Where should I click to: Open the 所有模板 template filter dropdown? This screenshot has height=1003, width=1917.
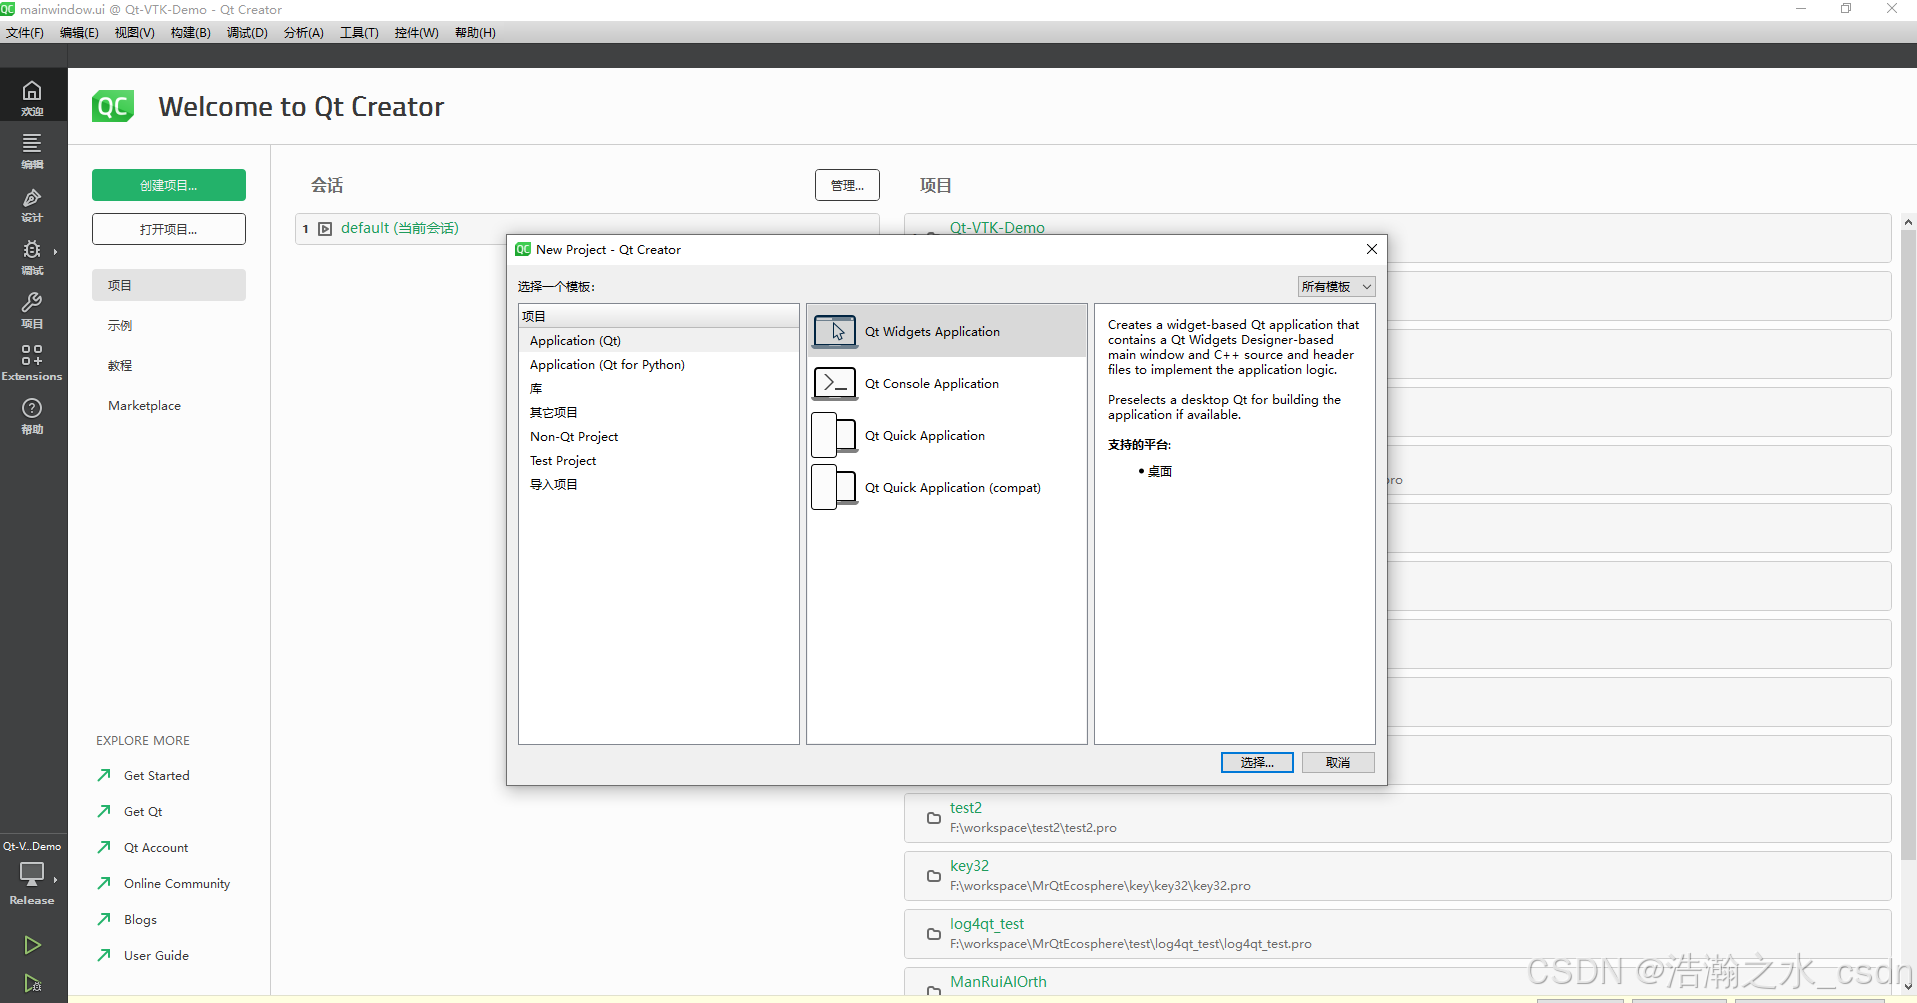[1336, 286]
